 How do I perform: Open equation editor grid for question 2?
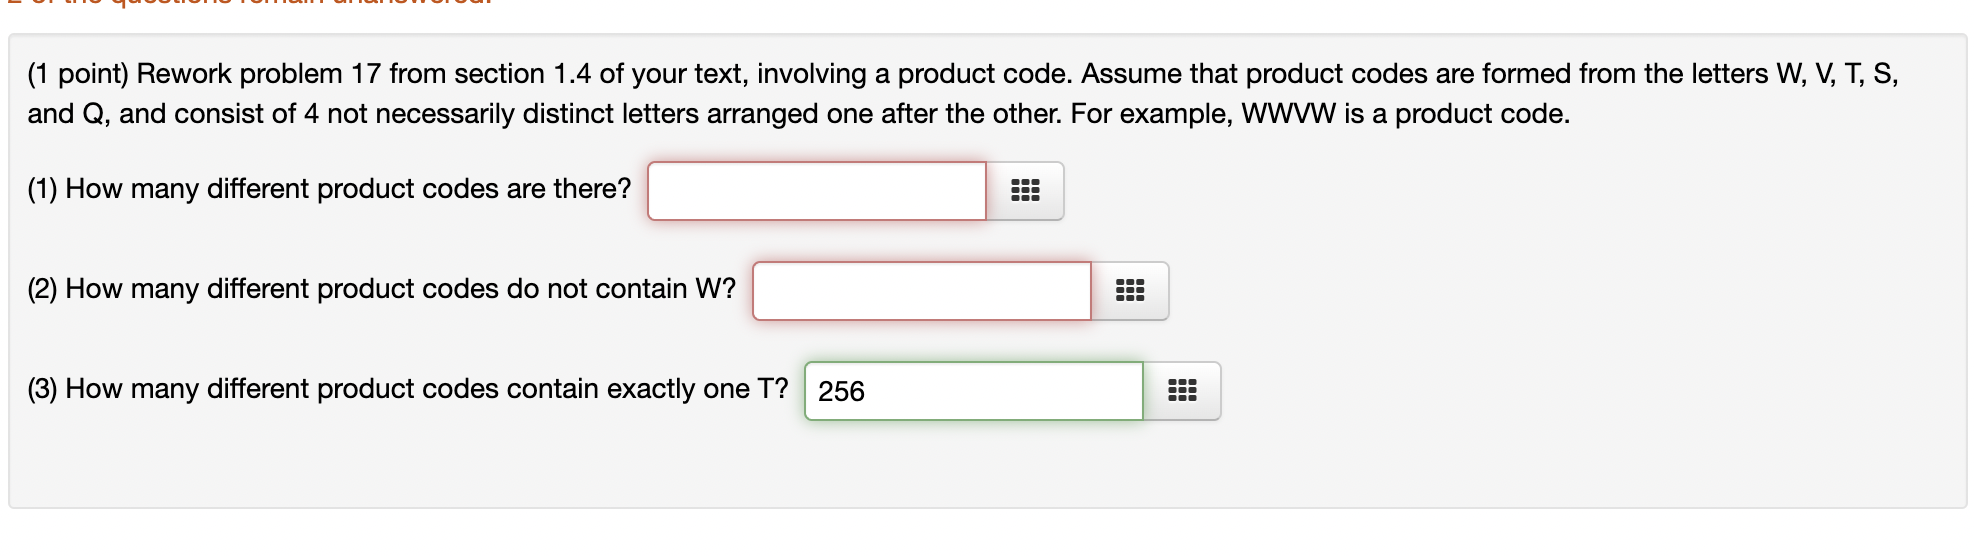[1130, 291]
